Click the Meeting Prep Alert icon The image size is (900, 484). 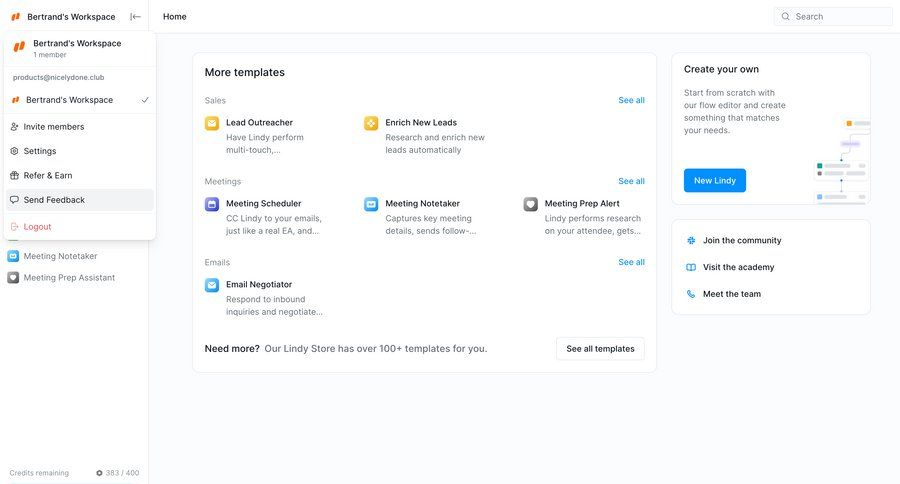[530, 204]
